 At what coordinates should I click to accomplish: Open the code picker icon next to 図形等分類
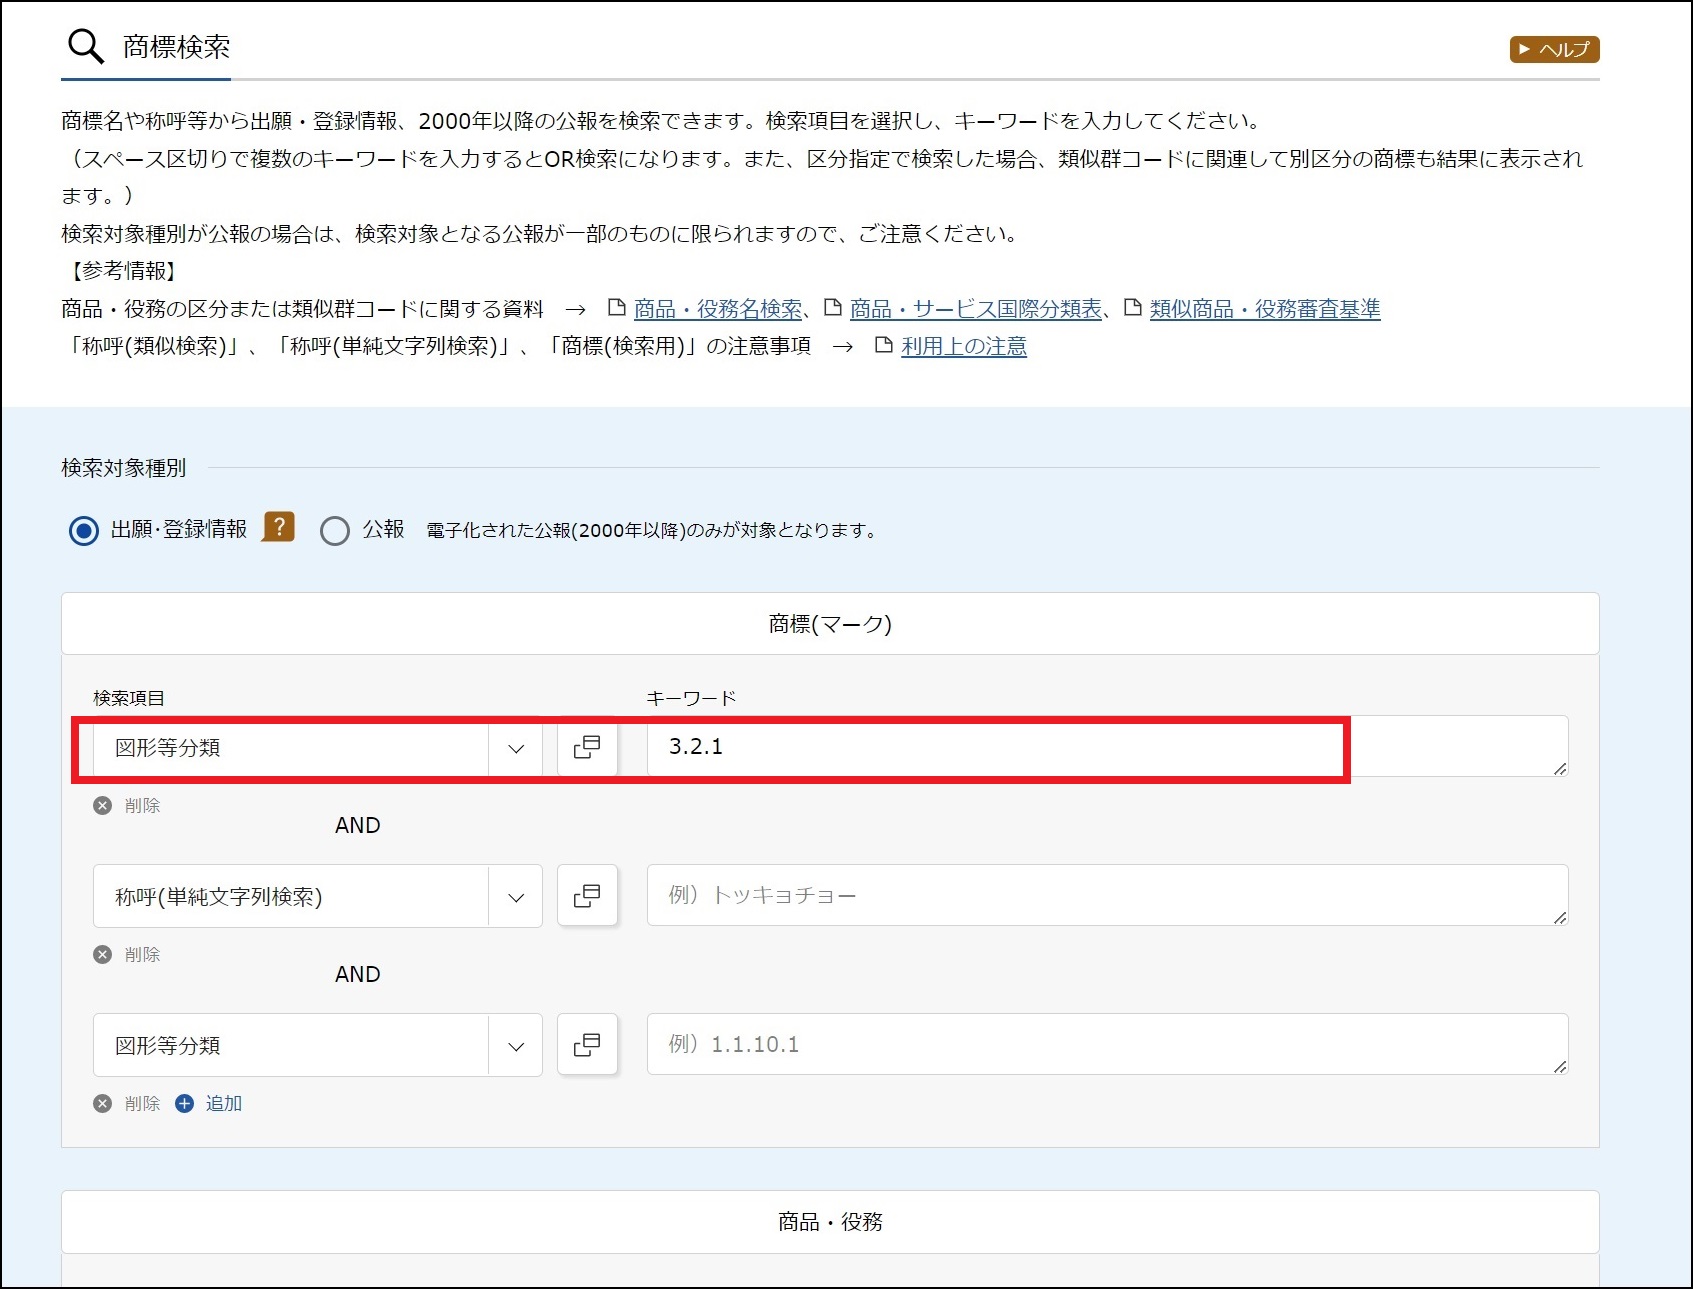tap(587, 747)
